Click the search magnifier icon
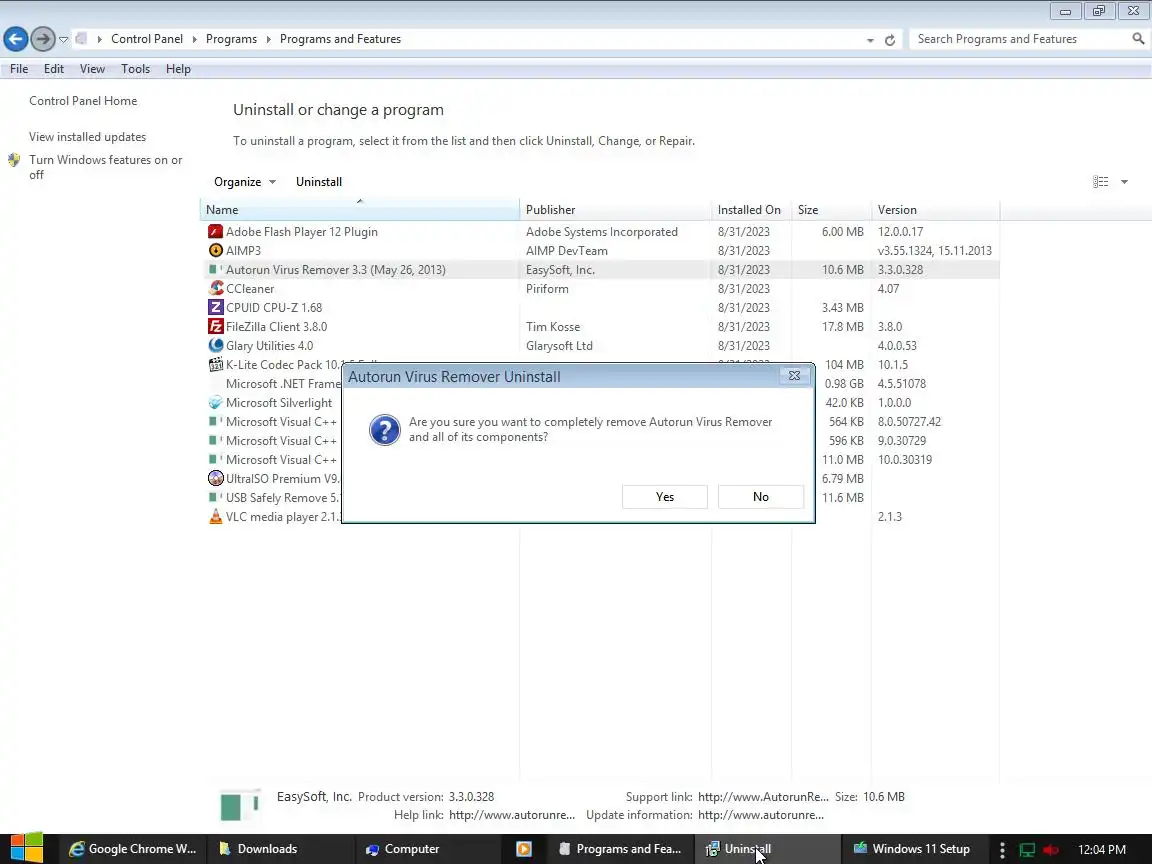Screen dimensions: 1152x864 (x=1138, y=39)
